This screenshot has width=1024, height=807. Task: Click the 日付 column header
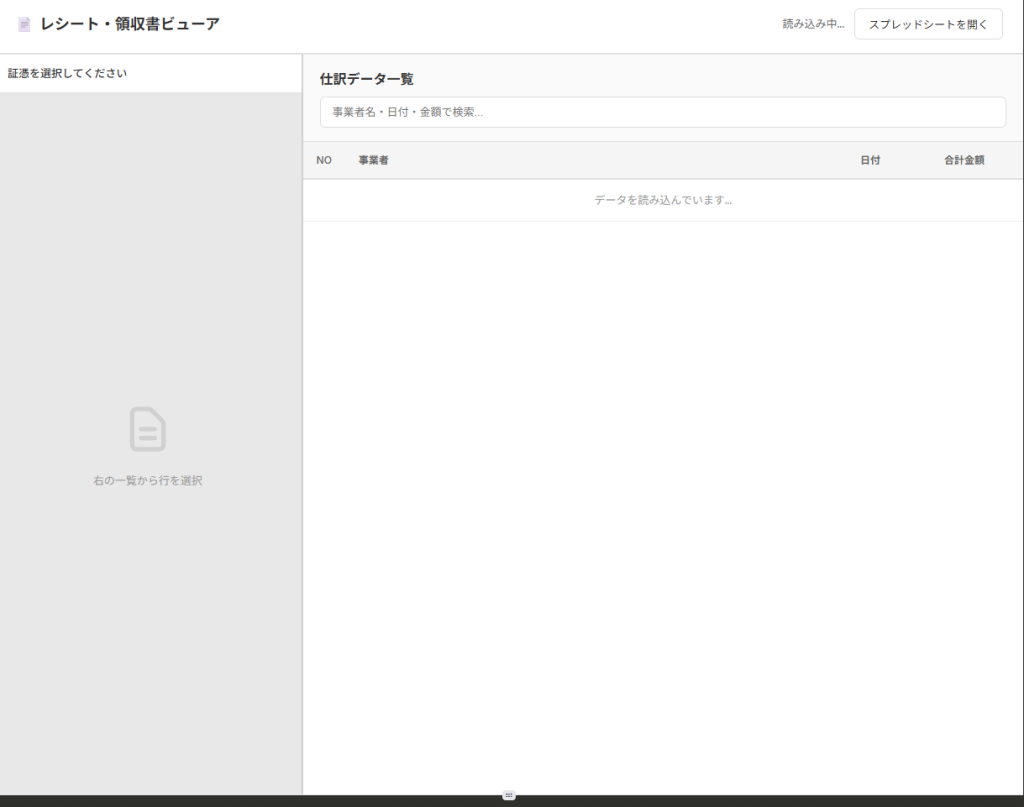(x=870, y=160)
